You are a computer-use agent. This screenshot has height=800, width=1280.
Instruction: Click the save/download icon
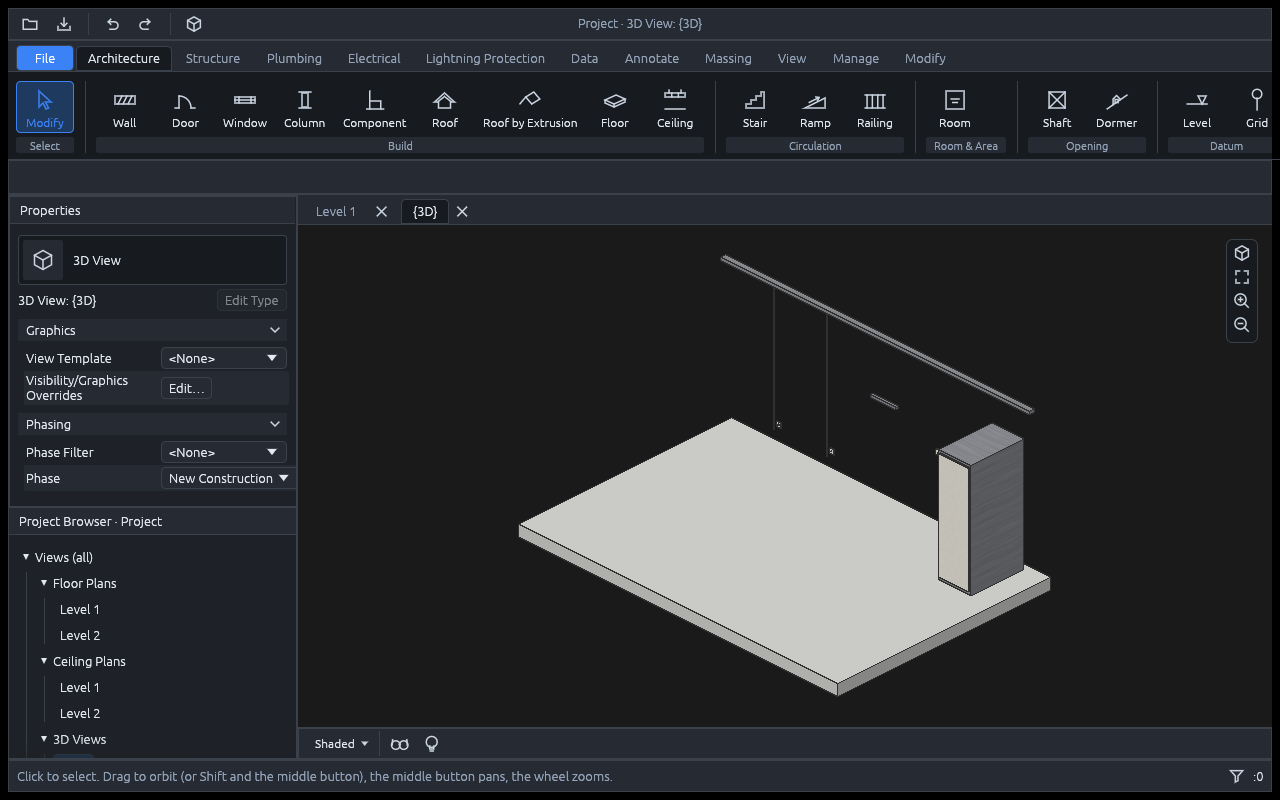click(64, 24)
